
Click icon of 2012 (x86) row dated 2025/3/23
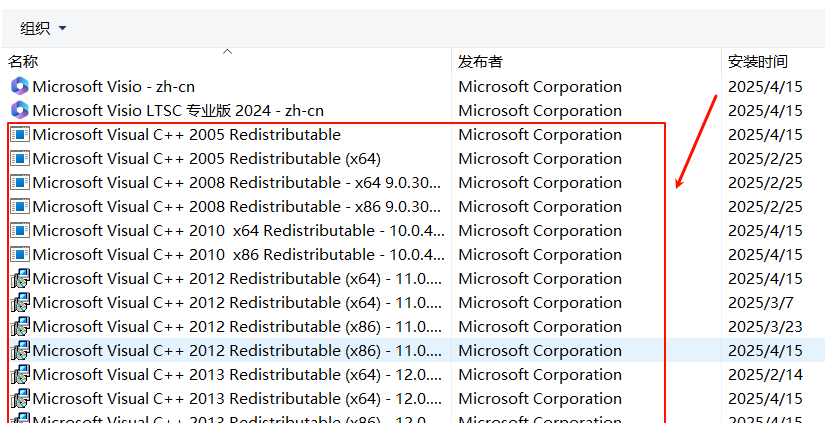click(x=20, y=327)
